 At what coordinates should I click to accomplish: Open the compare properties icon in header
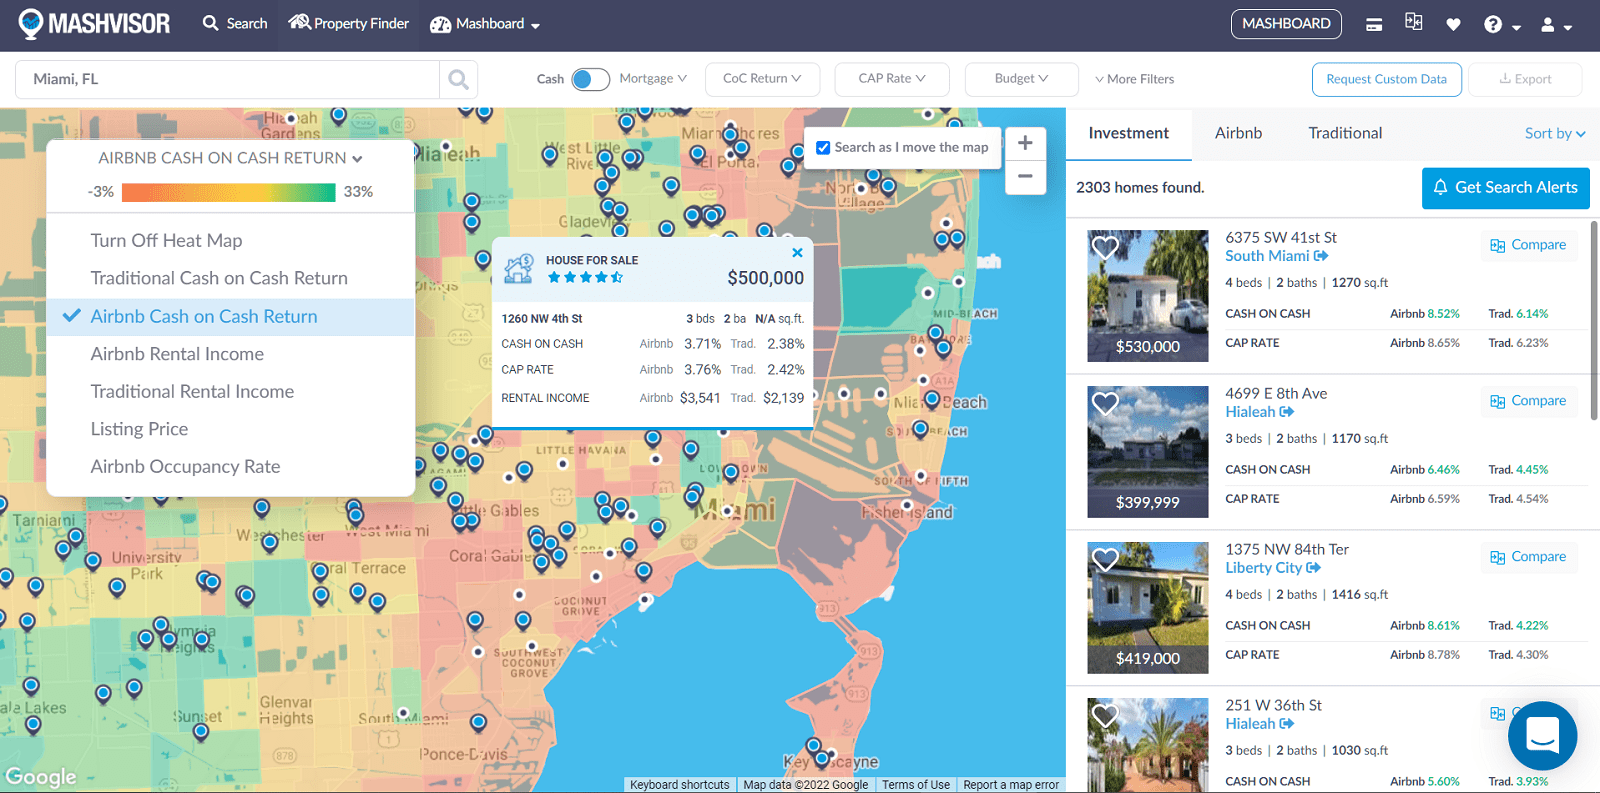1414,22
